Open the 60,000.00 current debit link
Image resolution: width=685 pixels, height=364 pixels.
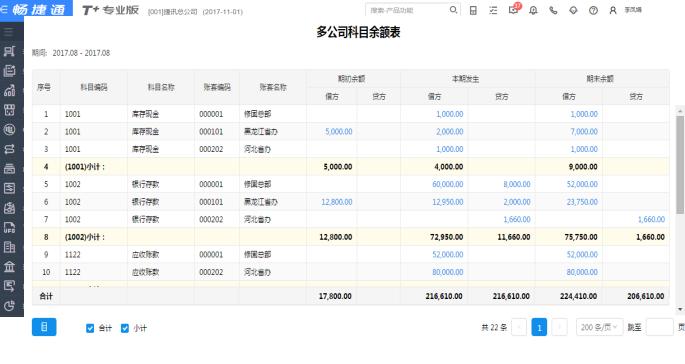tap(448, 184)
